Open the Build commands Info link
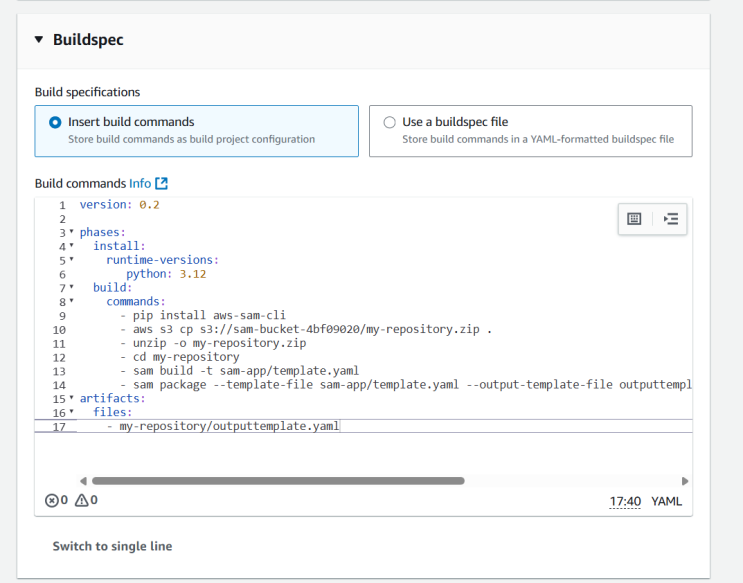743x583 pixels. (140, 183)
